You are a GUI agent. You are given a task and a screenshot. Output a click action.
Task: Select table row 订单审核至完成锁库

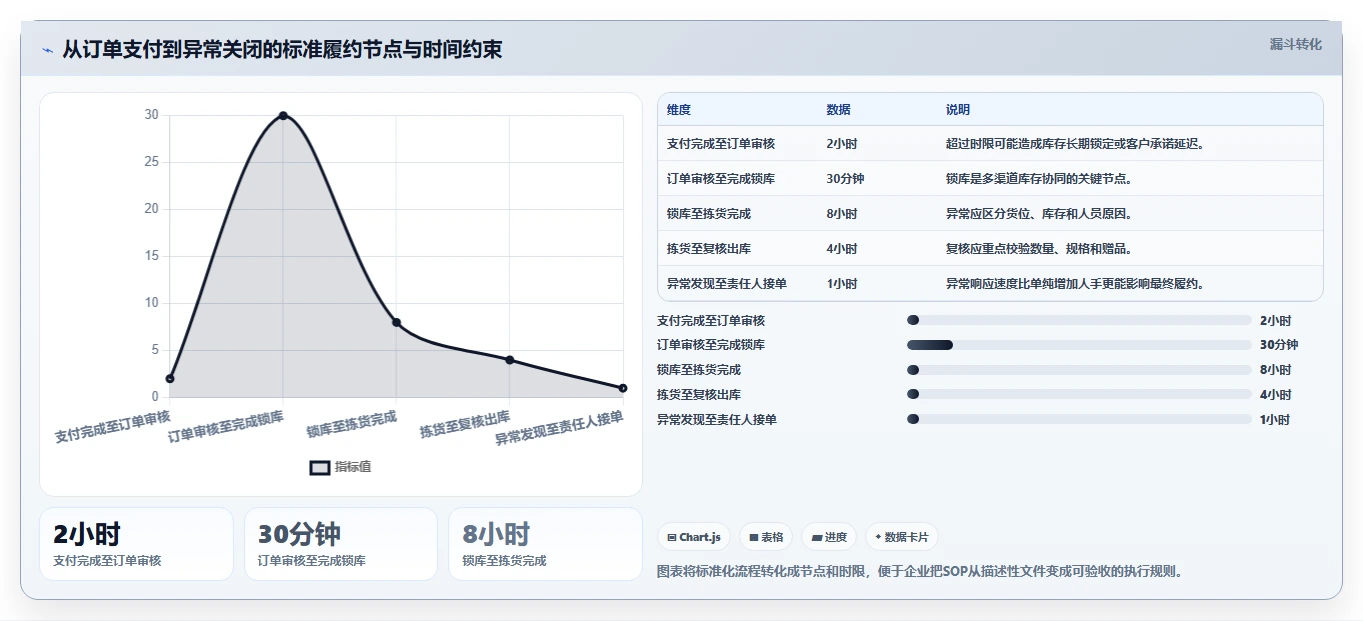tap(990, 179)
